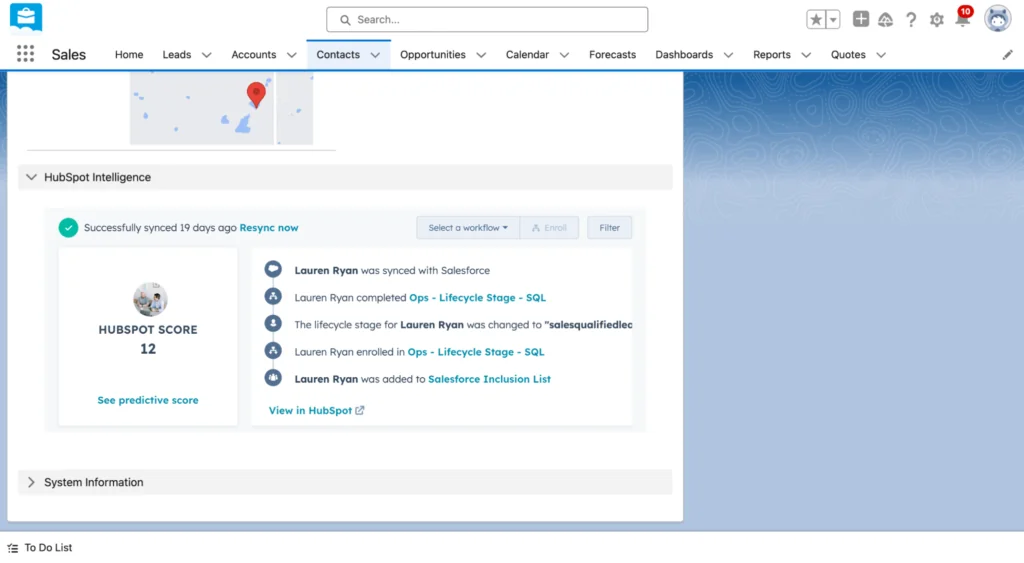Focus the global Search field
1024x563 pixels.
[487, 20]
